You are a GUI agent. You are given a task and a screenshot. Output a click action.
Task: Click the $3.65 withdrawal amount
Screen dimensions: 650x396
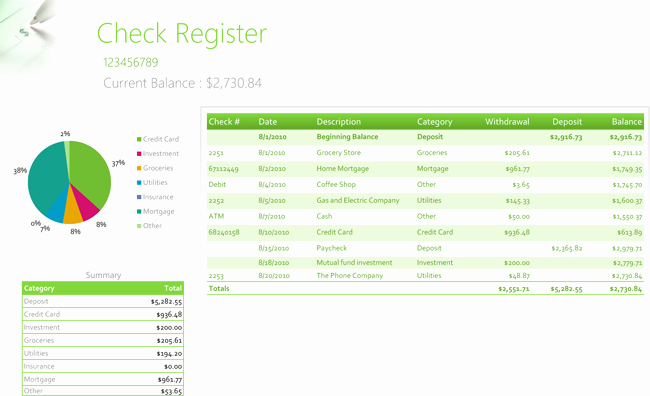pyautogui.click(x=521, y=185)
